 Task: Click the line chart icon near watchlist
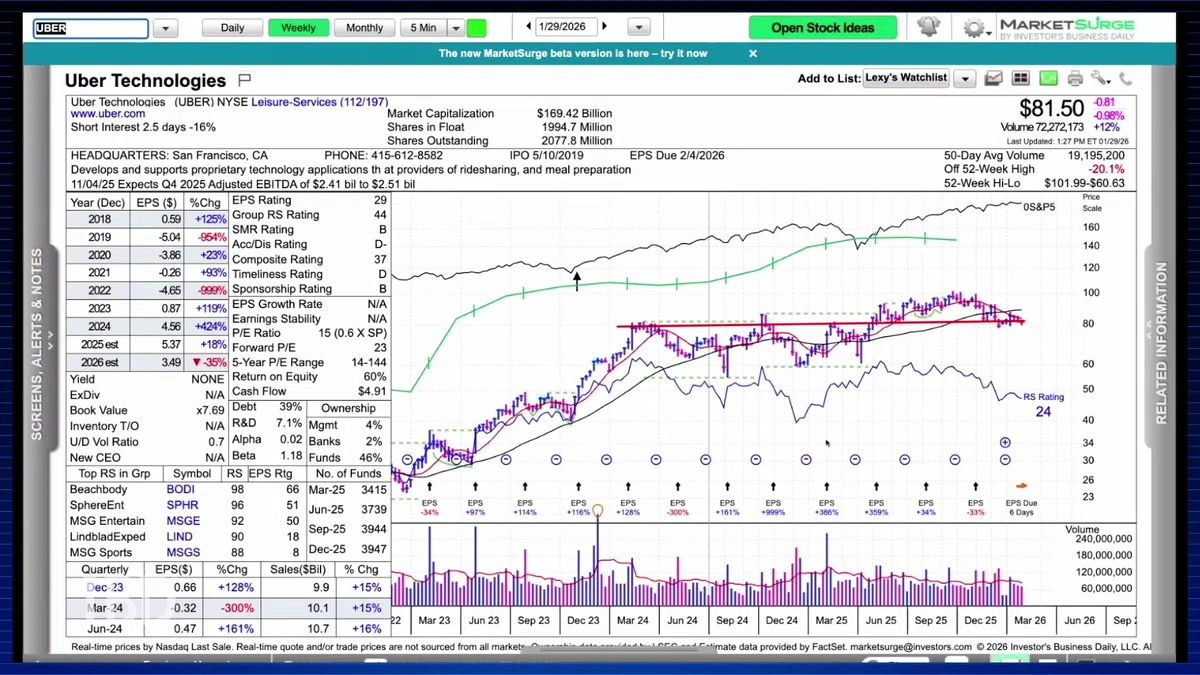click(x=993, y=78)
